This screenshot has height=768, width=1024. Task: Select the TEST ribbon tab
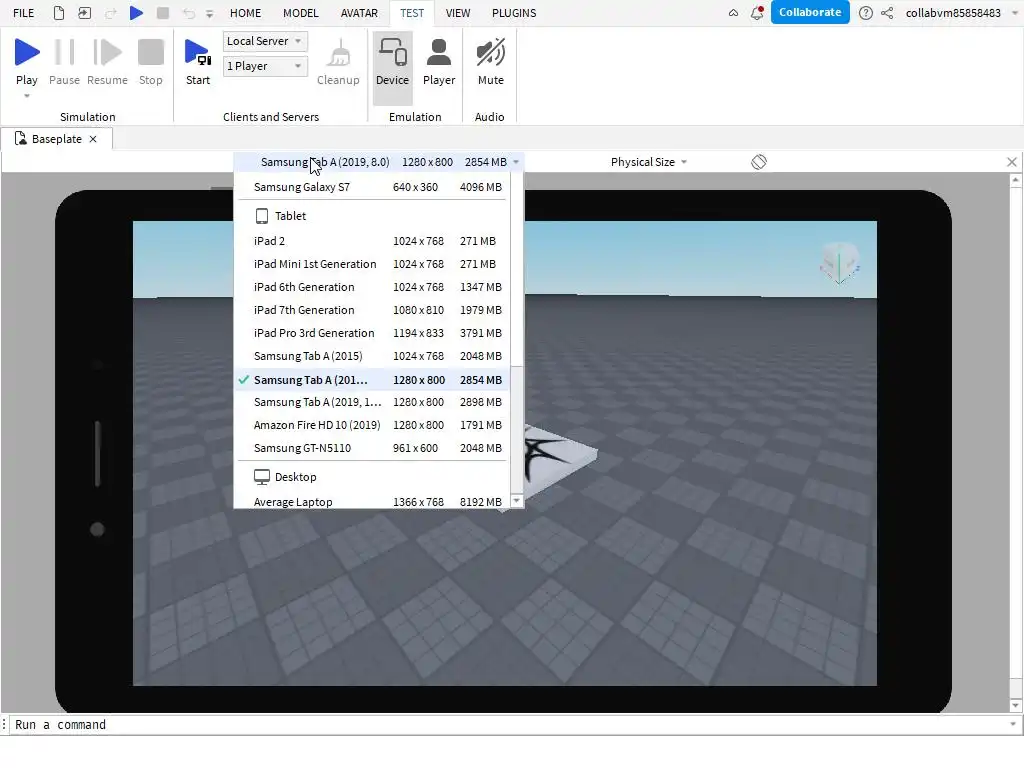click(x=412, y=13)
